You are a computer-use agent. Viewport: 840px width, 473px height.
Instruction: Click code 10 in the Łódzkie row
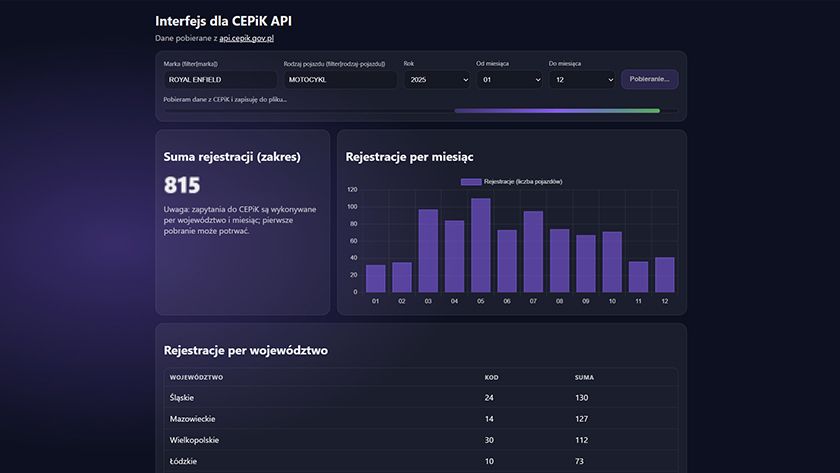point(489,461)
